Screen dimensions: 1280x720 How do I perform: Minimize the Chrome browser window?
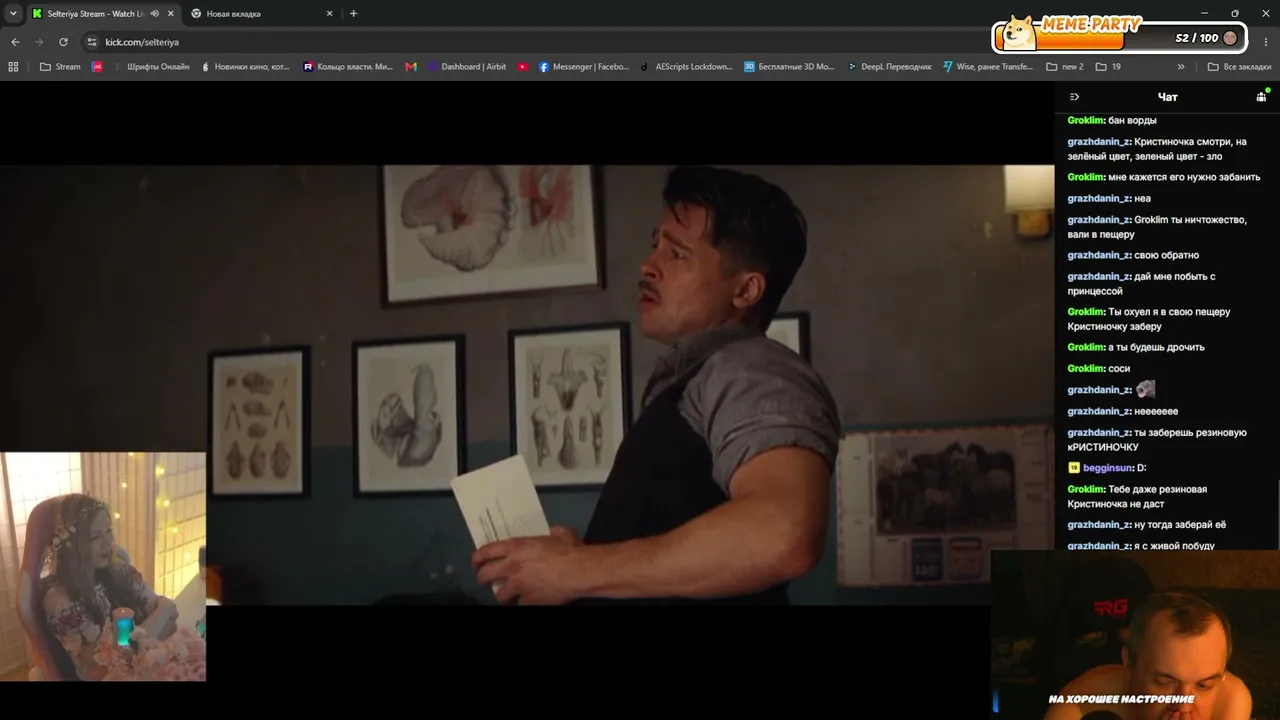coord(1203,14)
